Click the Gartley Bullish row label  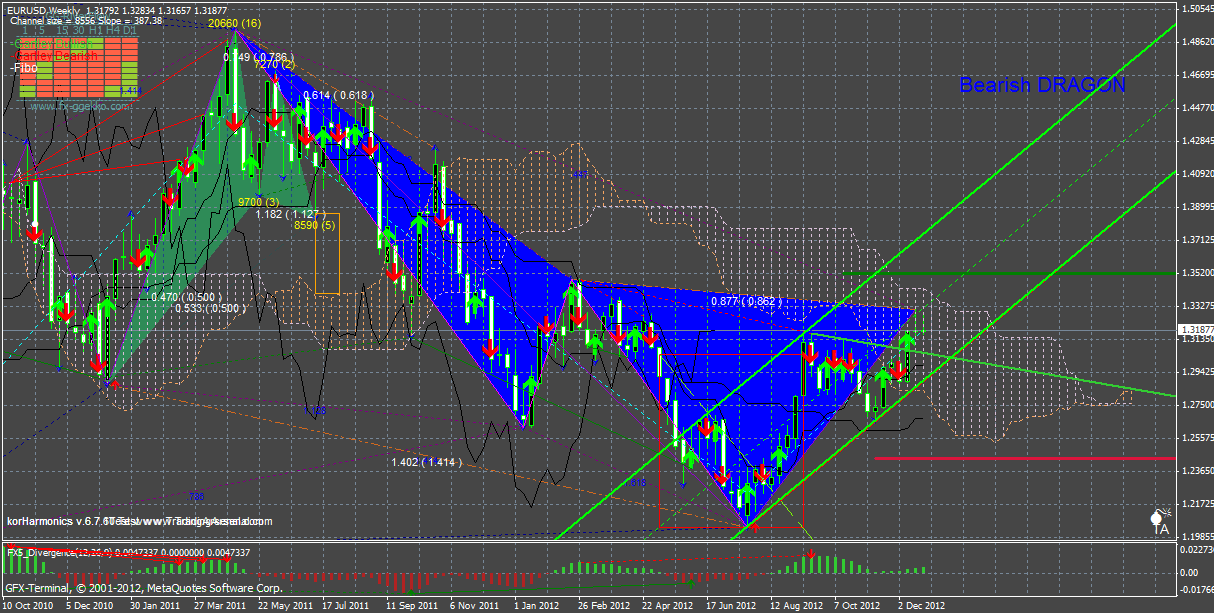pos(52,43)
